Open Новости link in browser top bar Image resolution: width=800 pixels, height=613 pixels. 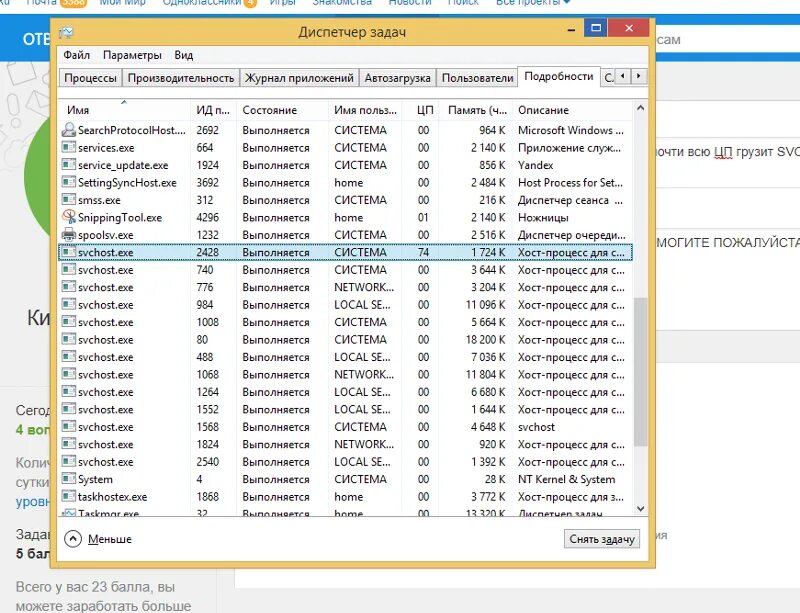tap(410, 3)
